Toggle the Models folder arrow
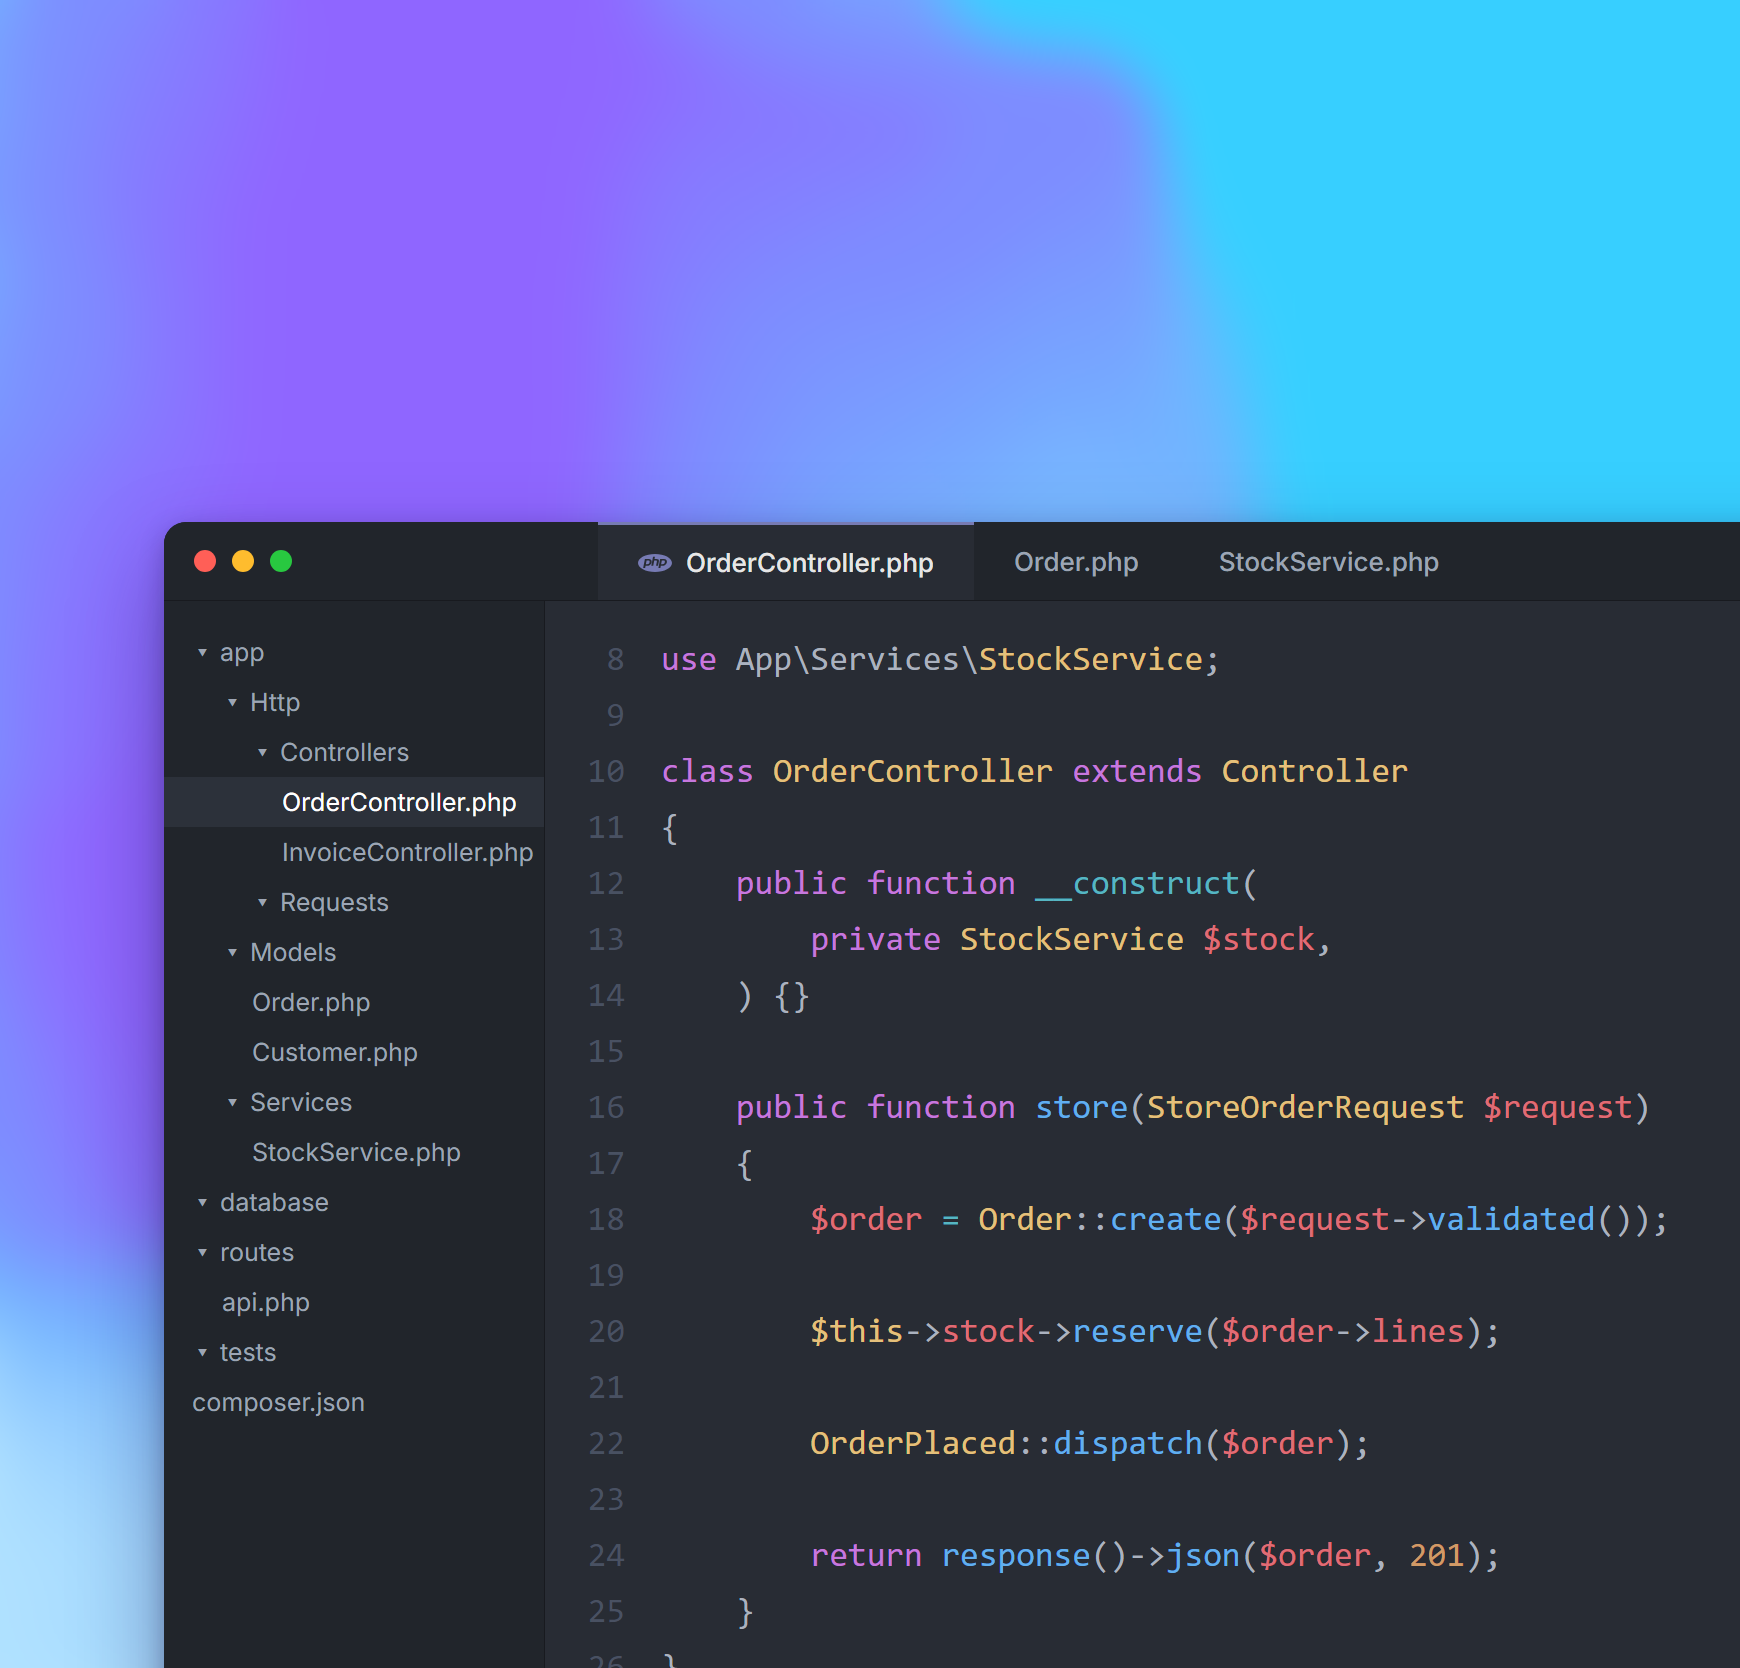This screenshot has width=1740, height=1668. pyautogui.click(x=232, y=953)
